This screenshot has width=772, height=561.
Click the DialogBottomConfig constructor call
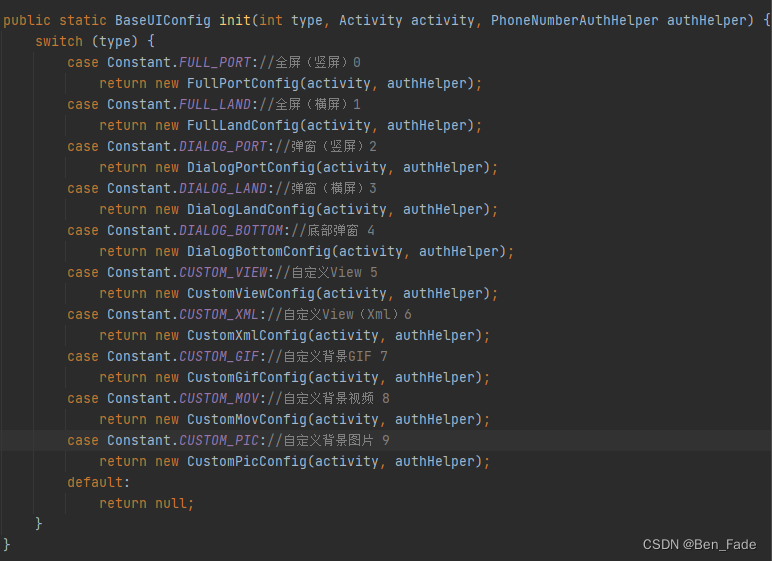[258, 251]
